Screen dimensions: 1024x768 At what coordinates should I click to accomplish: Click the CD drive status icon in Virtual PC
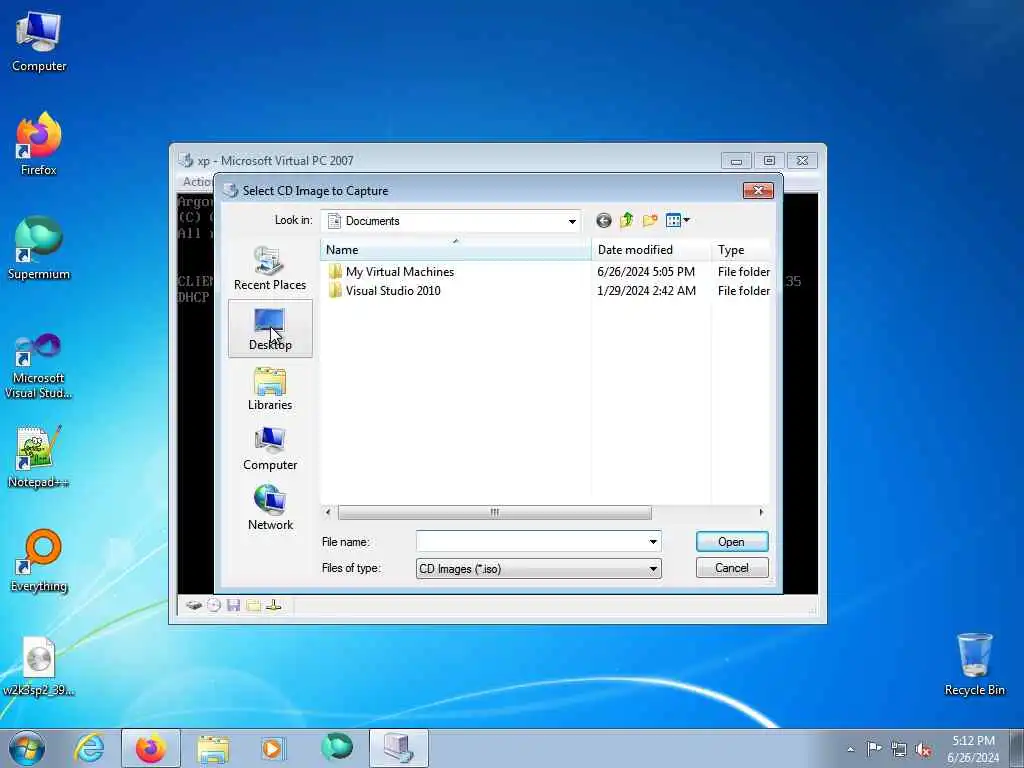(x=214, y=605)
